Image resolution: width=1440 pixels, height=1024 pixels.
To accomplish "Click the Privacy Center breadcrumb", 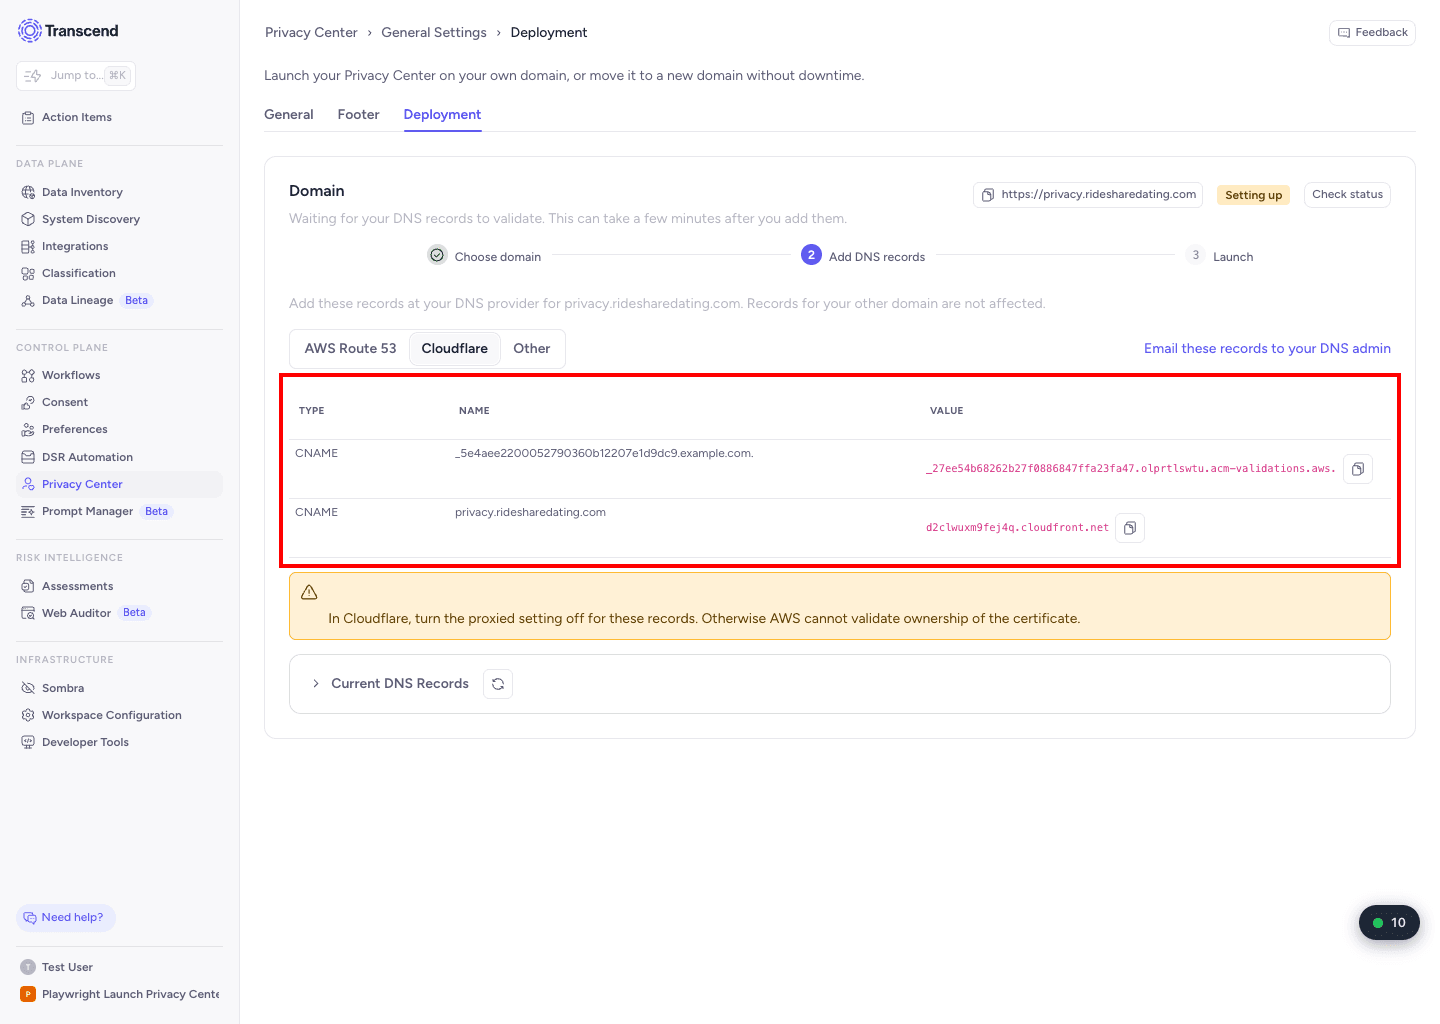I will click(311, 33).
